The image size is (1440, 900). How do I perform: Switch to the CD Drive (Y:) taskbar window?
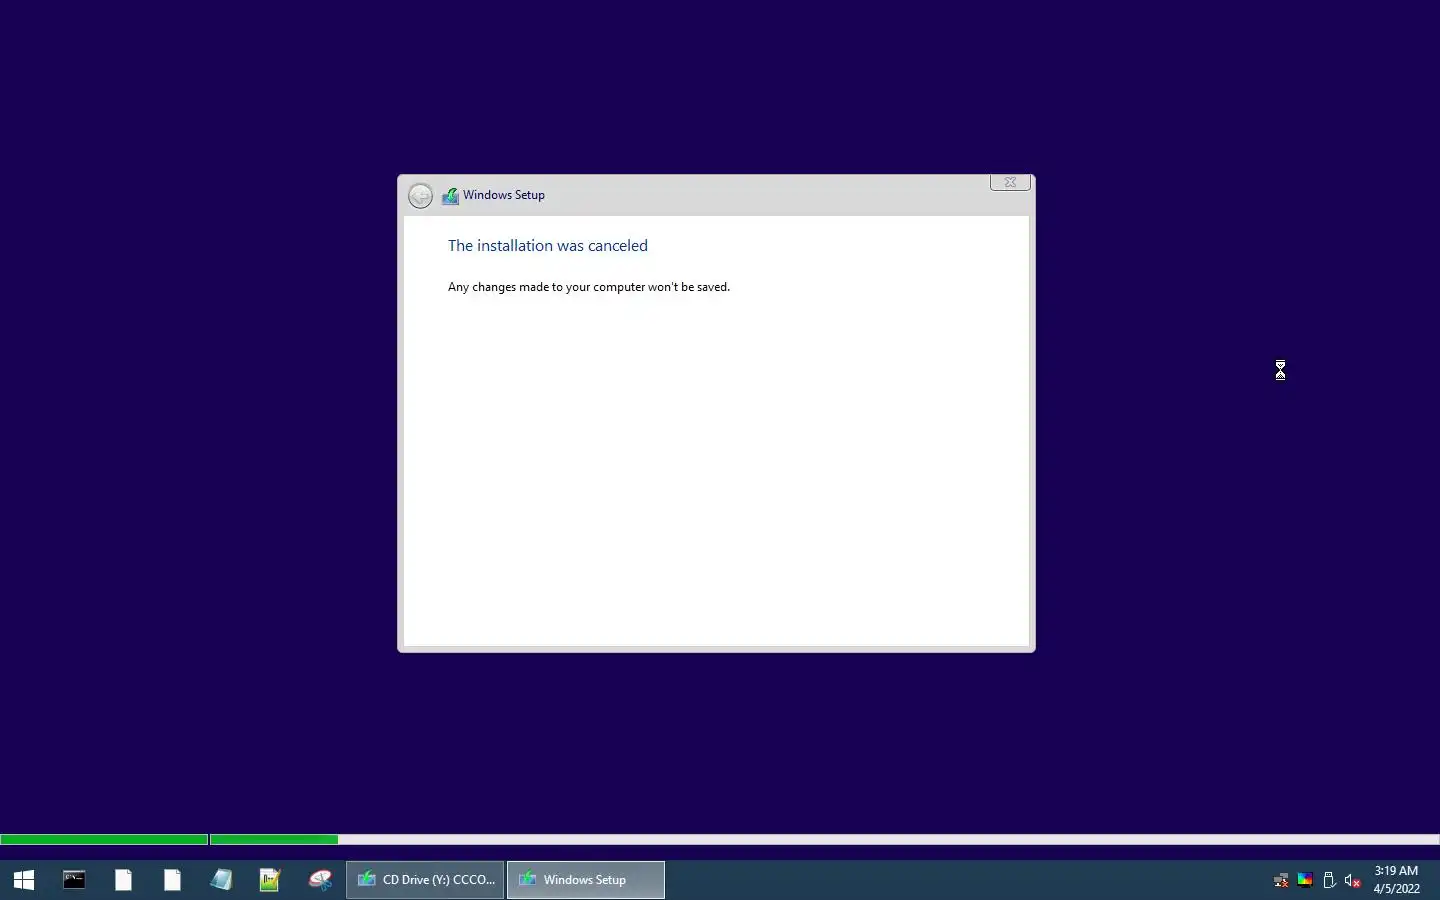[x=426, y=880]
